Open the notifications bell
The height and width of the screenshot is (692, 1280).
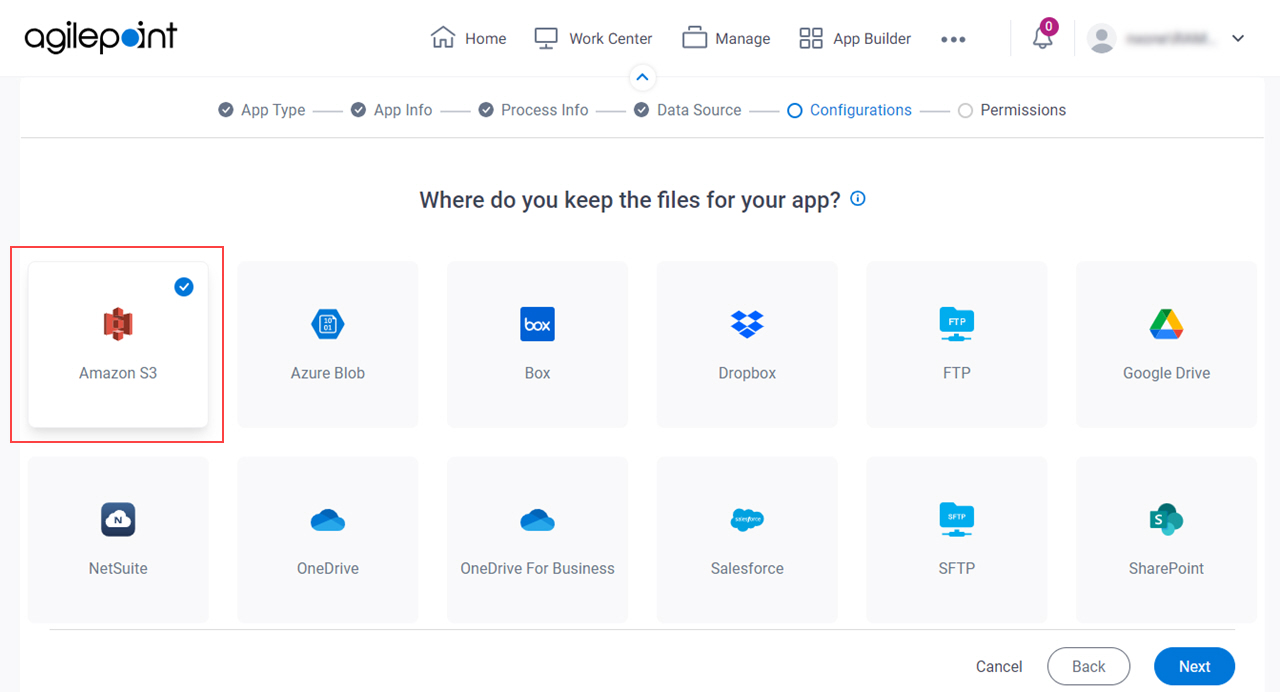pos(1043,38)
